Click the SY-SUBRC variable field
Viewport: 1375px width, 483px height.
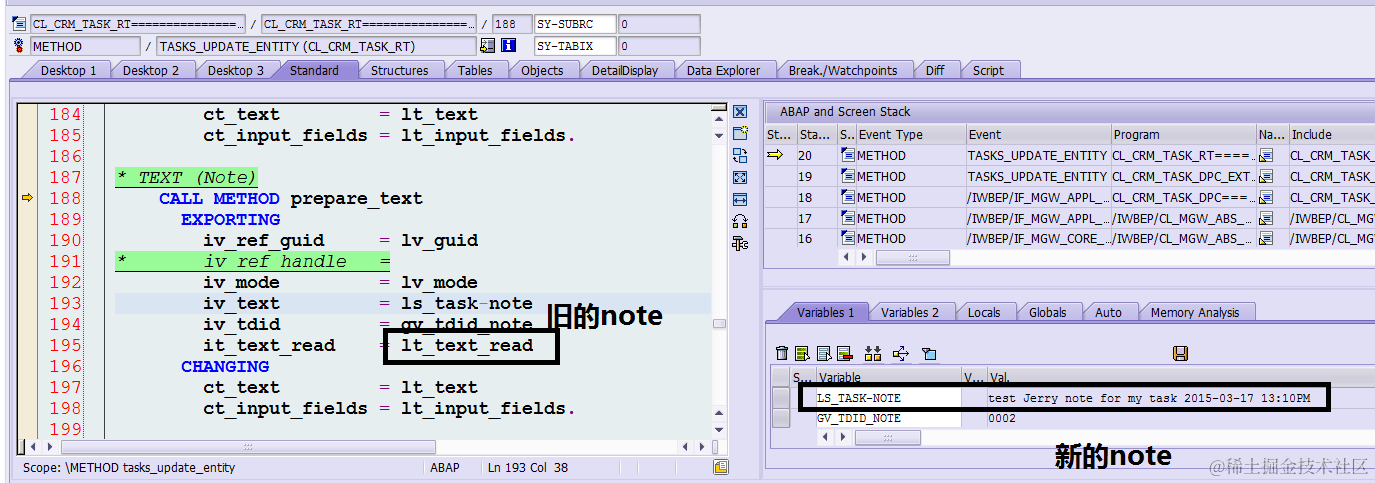[x=573, y=24]
